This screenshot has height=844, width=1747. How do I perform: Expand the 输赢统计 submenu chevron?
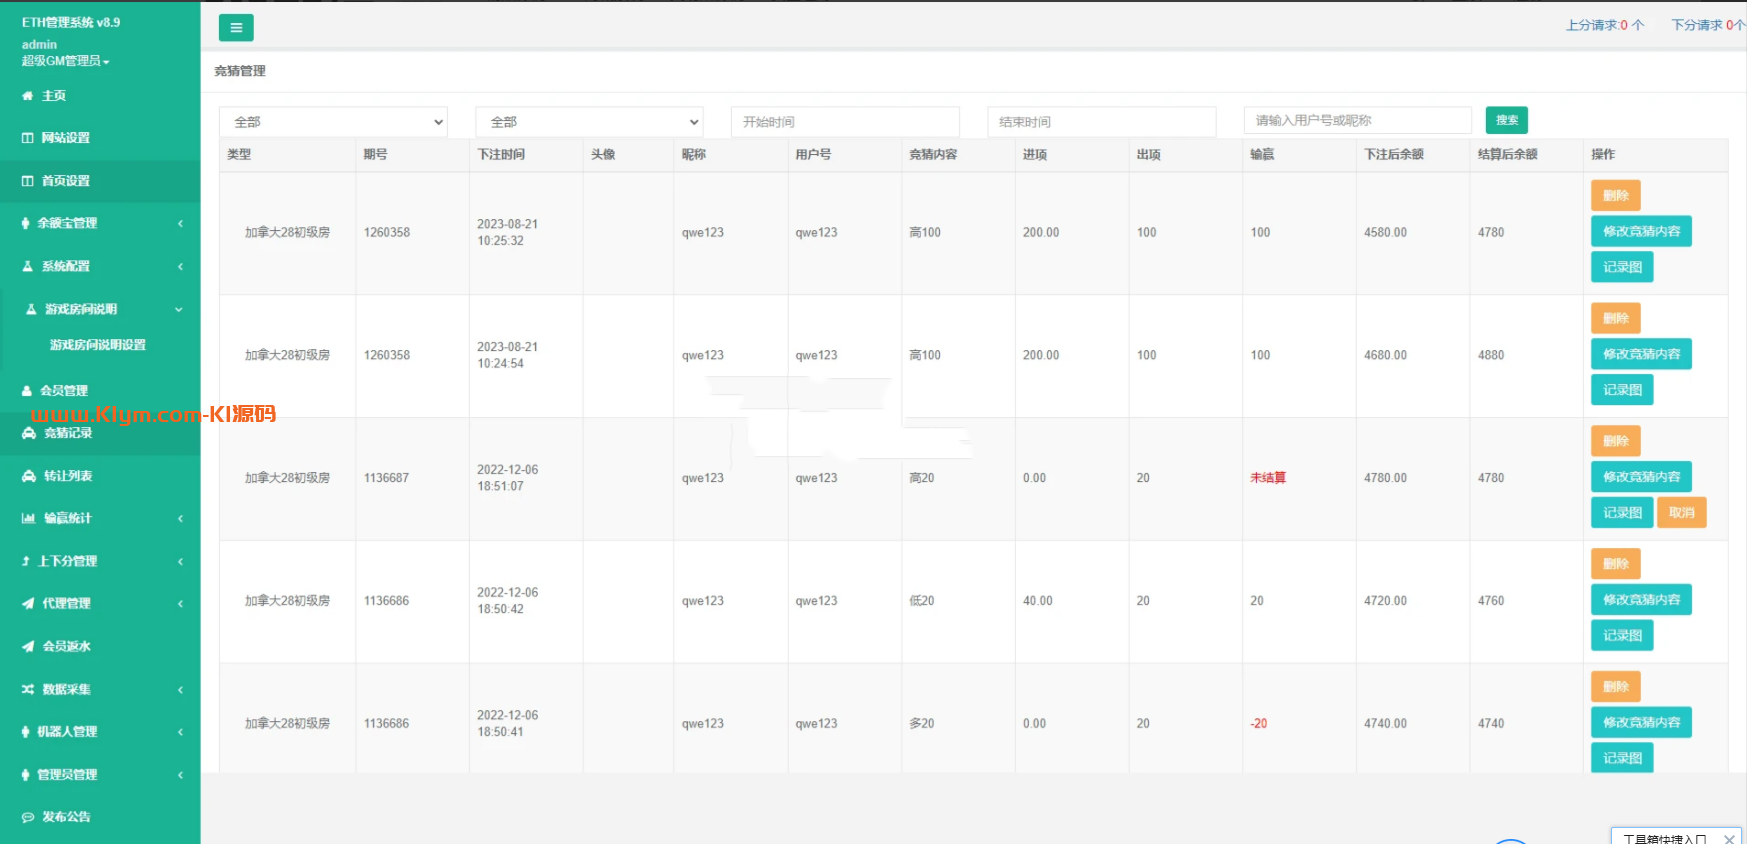[180, 518]
